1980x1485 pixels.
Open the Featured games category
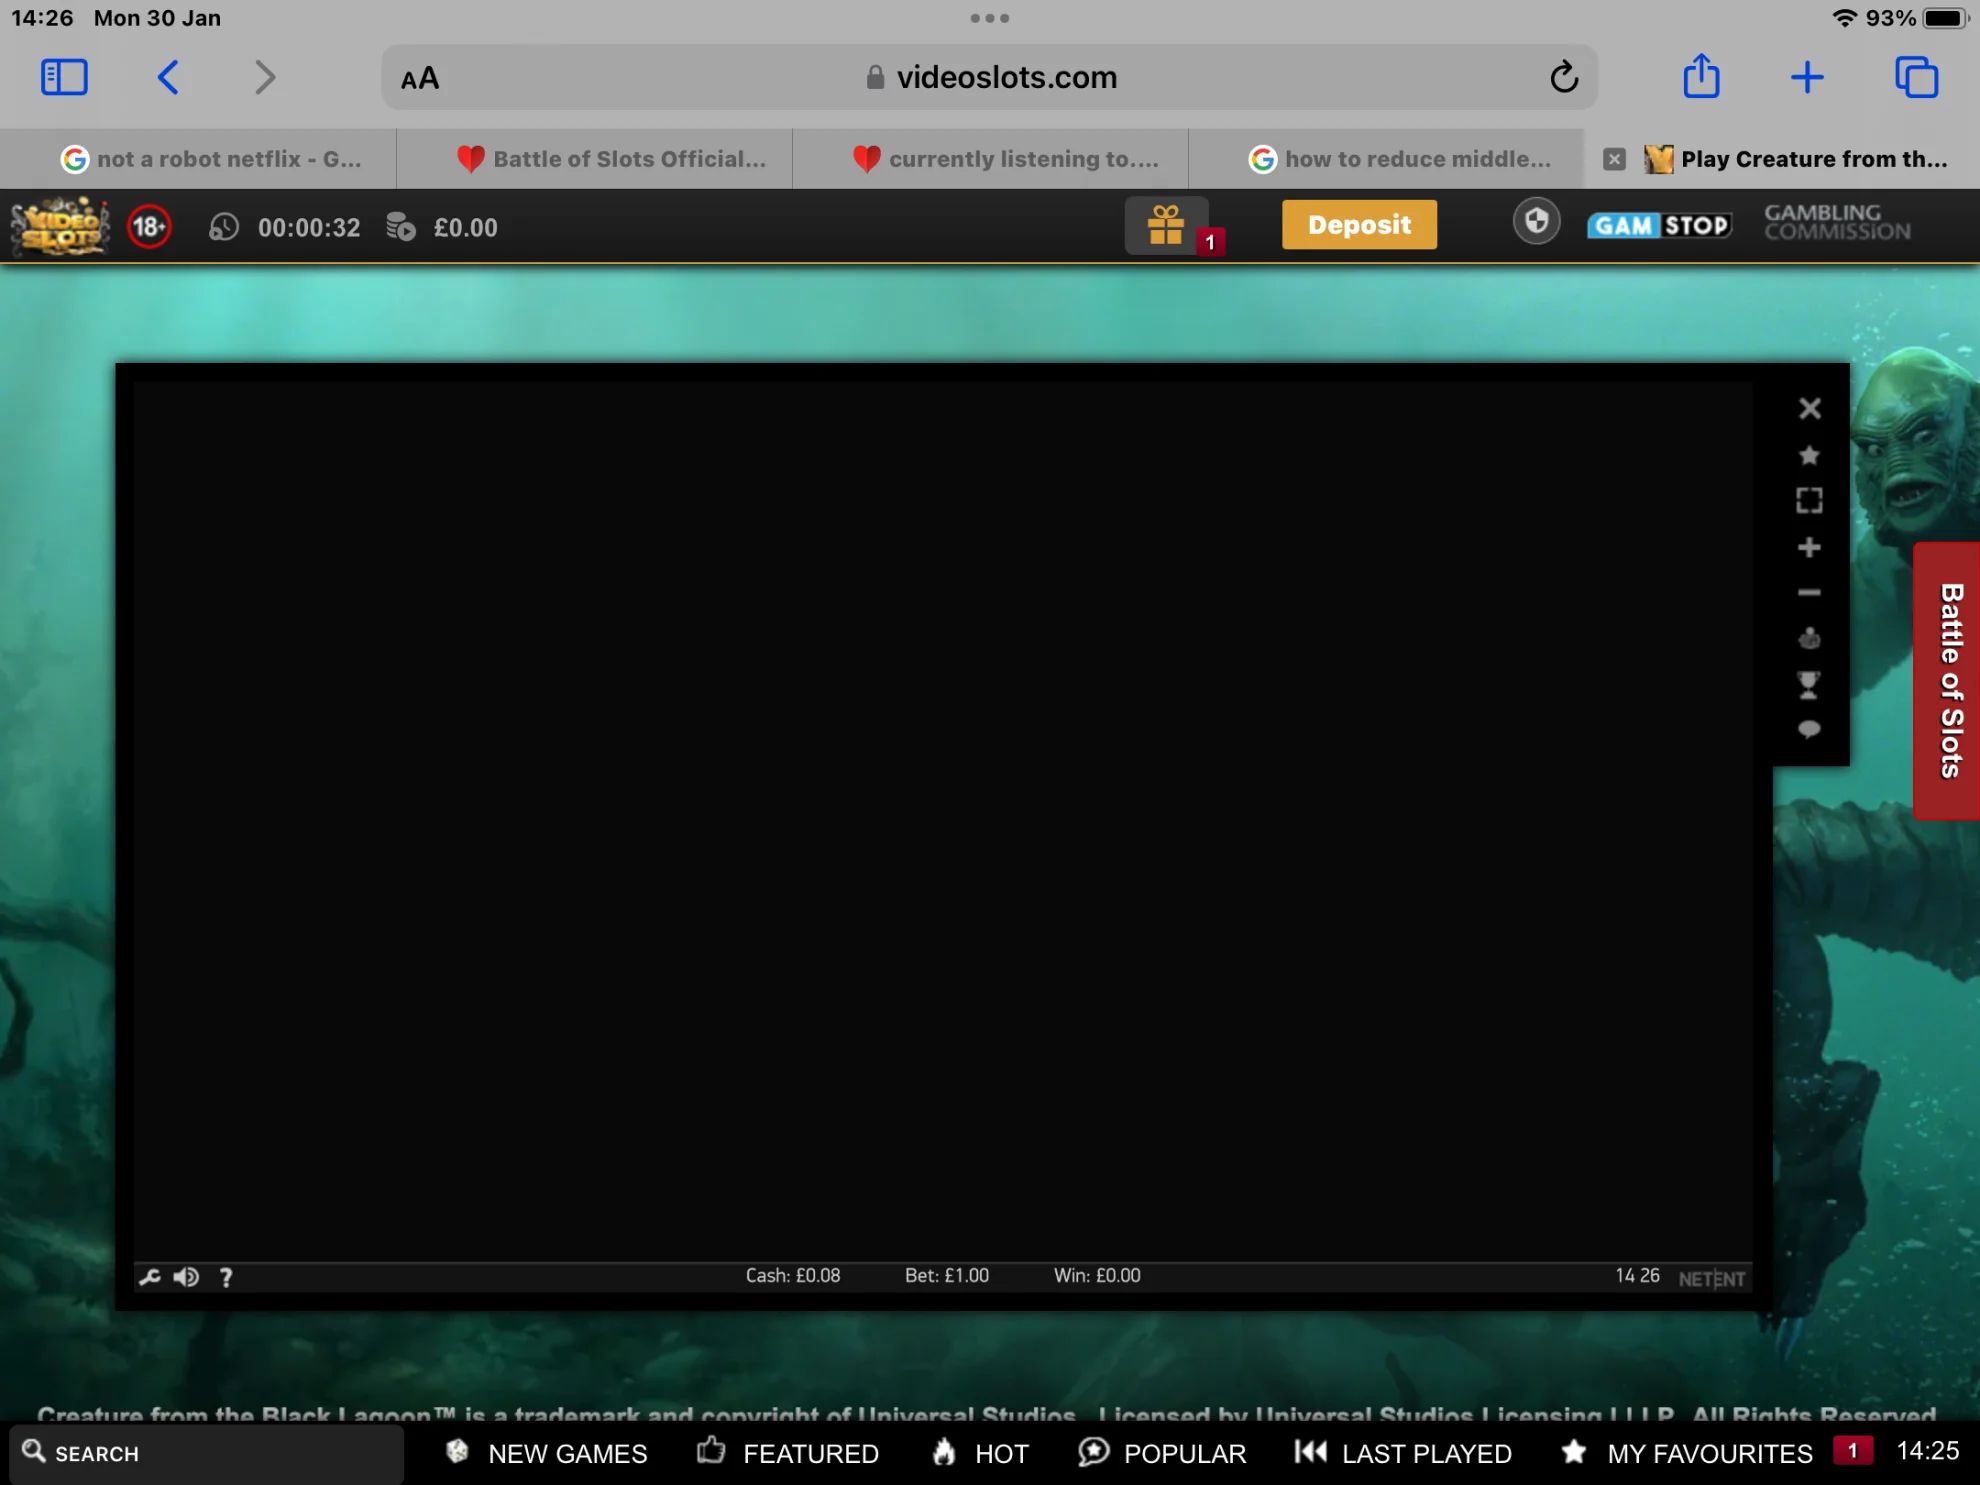(x=788, y=1453)
